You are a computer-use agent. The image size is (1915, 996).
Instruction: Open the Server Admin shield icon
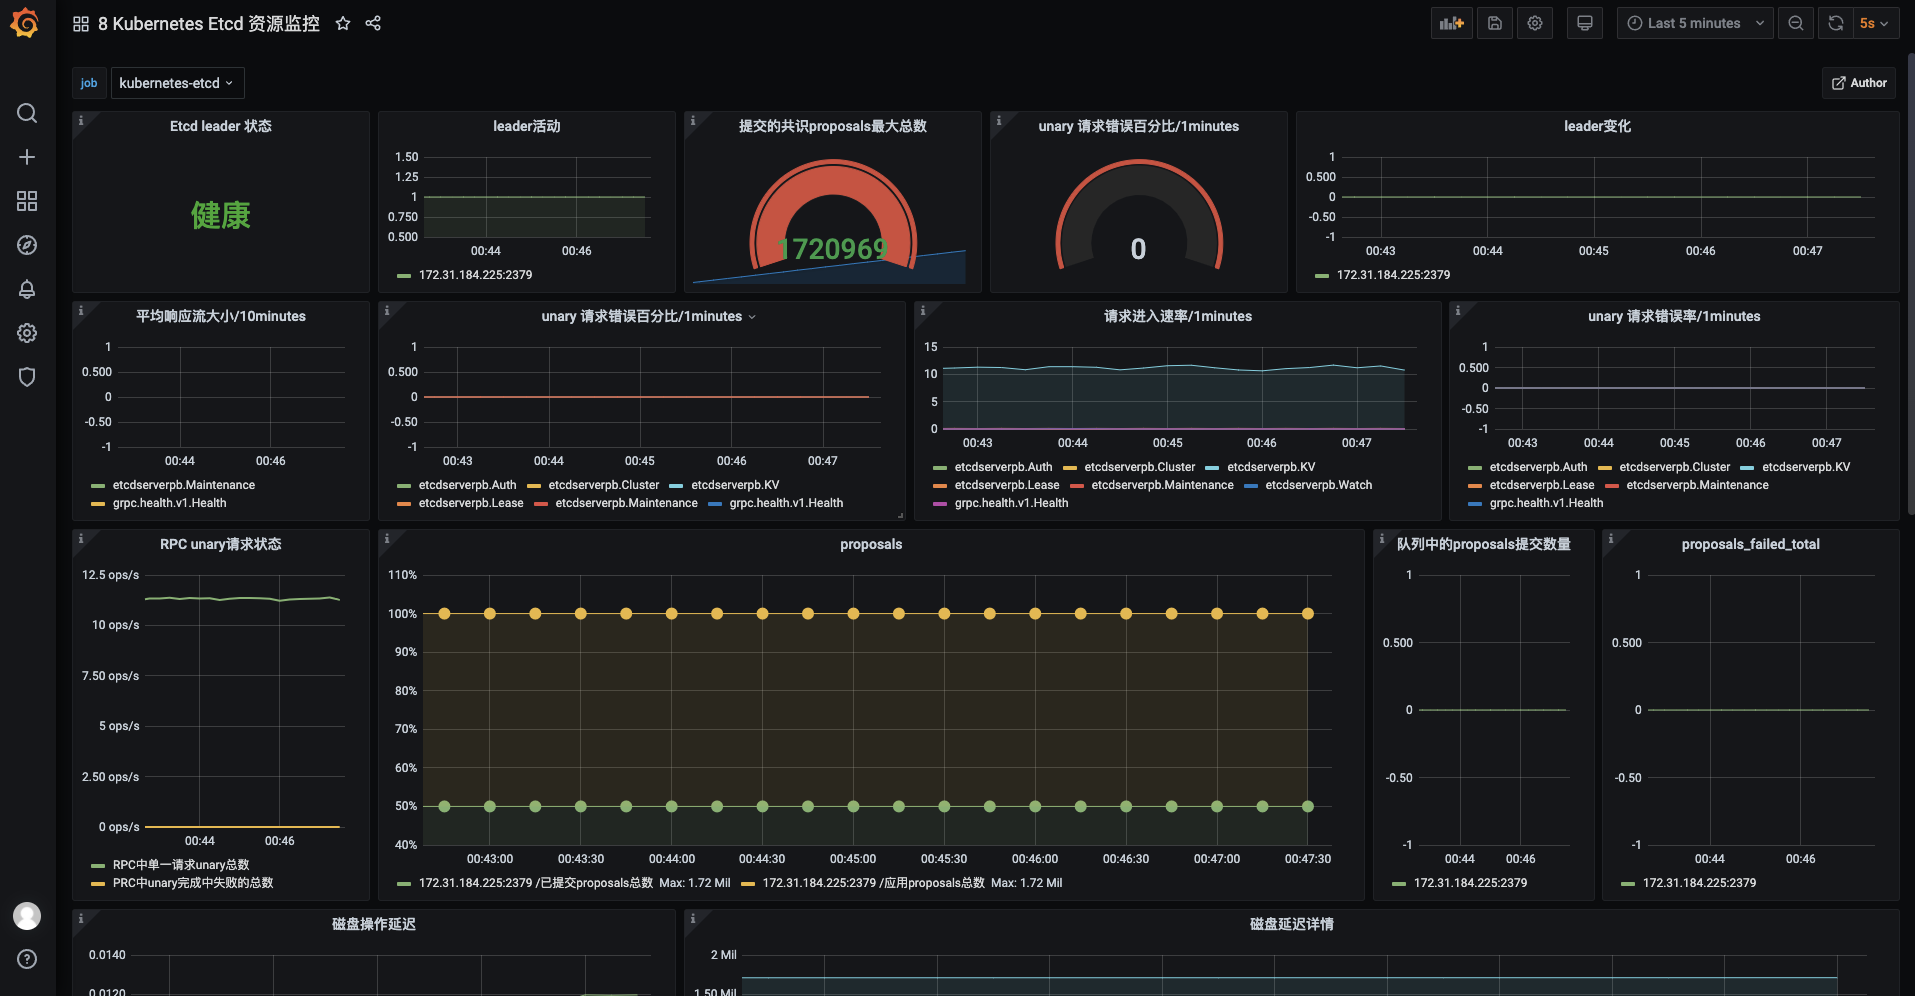pos(27,377)
